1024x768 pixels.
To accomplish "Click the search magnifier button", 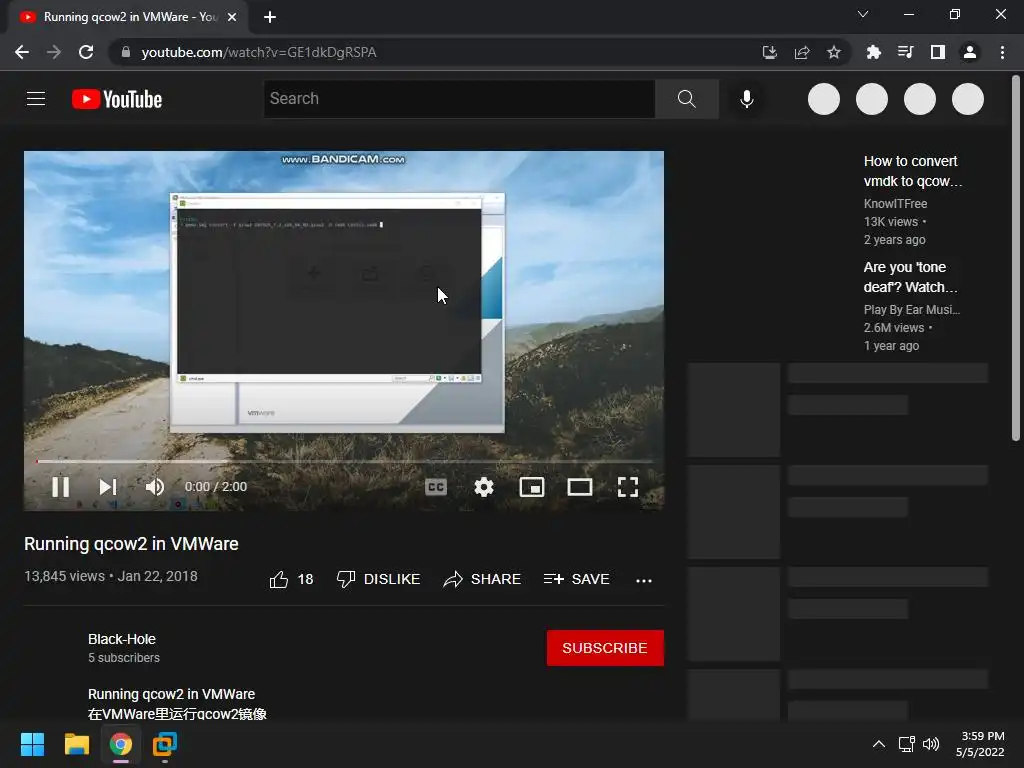I will point(686,99).
